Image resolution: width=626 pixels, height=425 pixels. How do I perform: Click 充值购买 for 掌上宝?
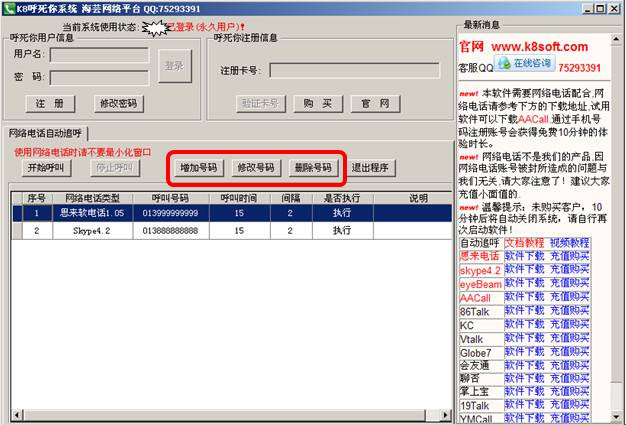(x=570, y=391)
